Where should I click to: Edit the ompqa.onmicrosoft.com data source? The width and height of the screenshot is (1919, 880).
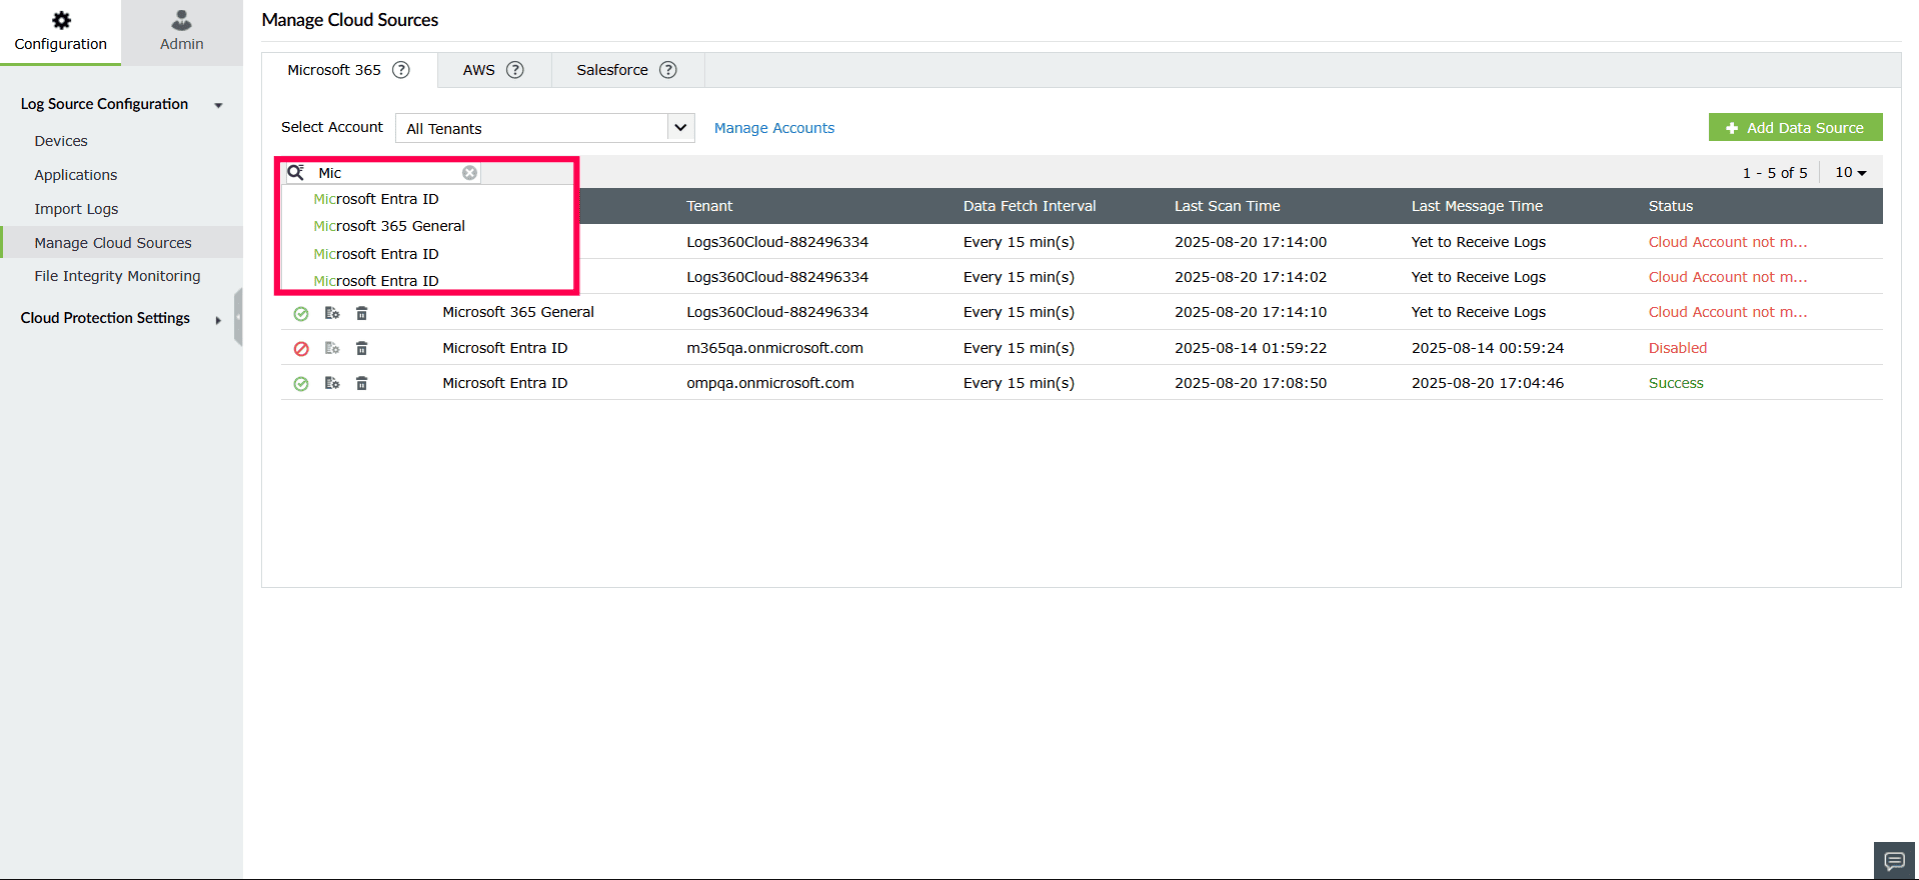(332, 383)
